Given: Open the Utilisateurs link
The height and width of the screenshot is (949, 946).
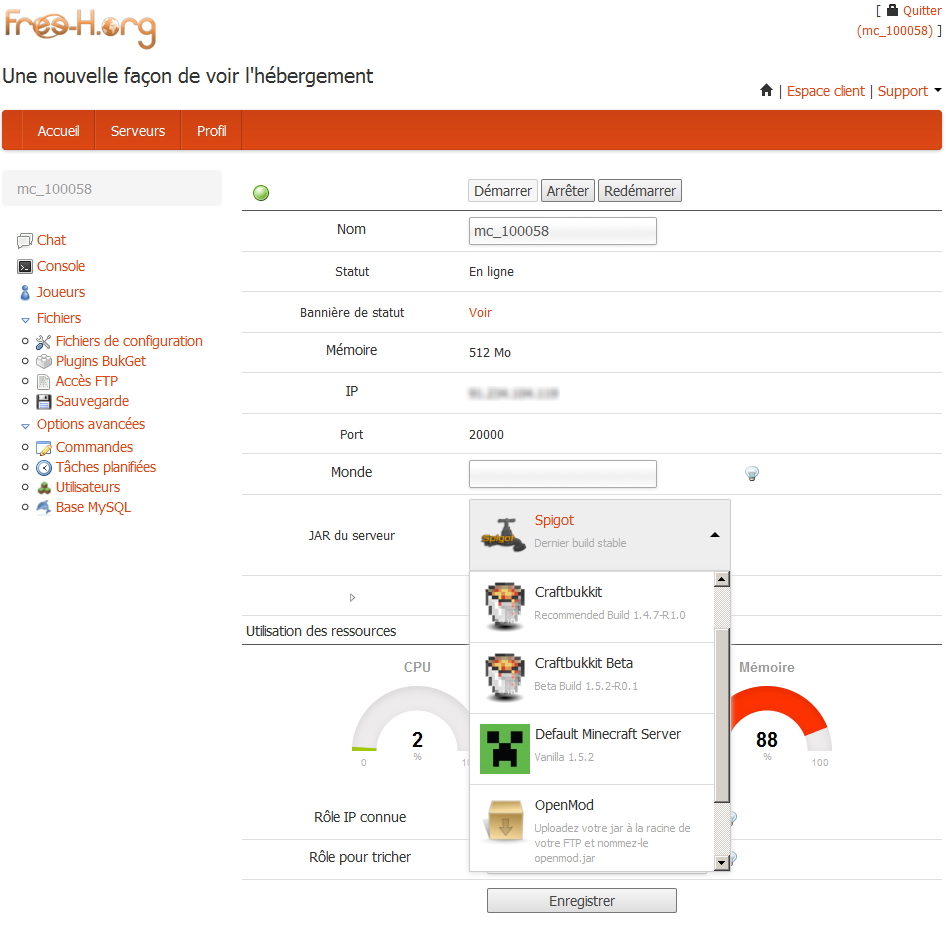Looking at the screenshot, I should click(x=88, y=487).
